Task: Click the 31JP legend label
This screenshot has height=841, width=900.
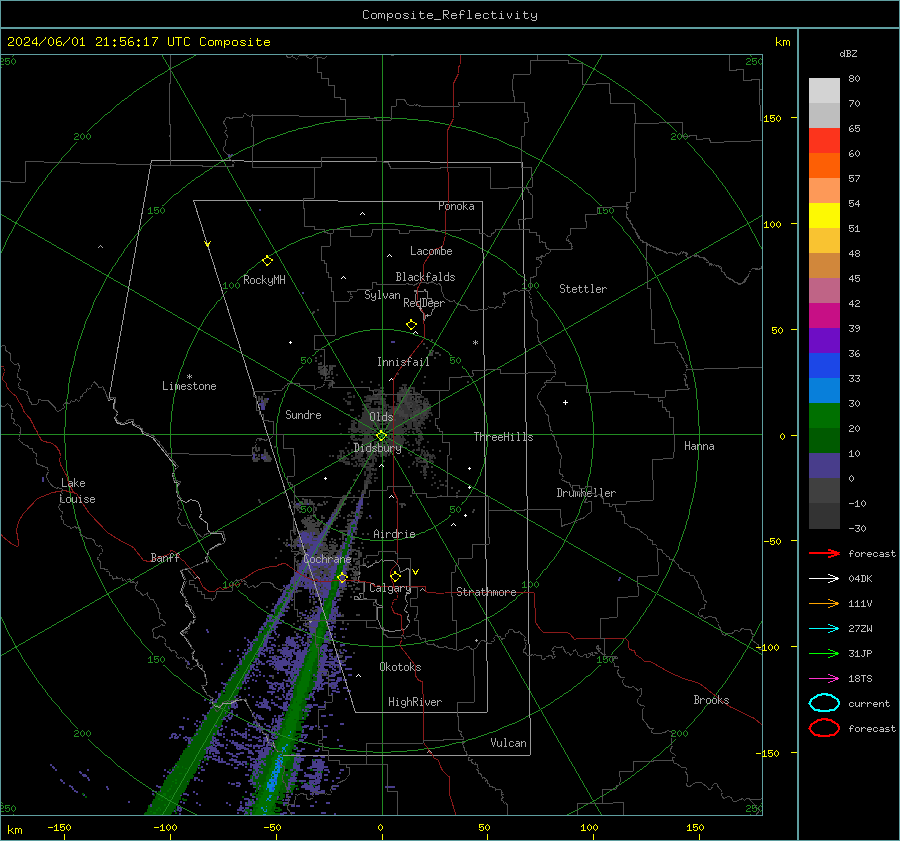Action: [x=860, y=653]
